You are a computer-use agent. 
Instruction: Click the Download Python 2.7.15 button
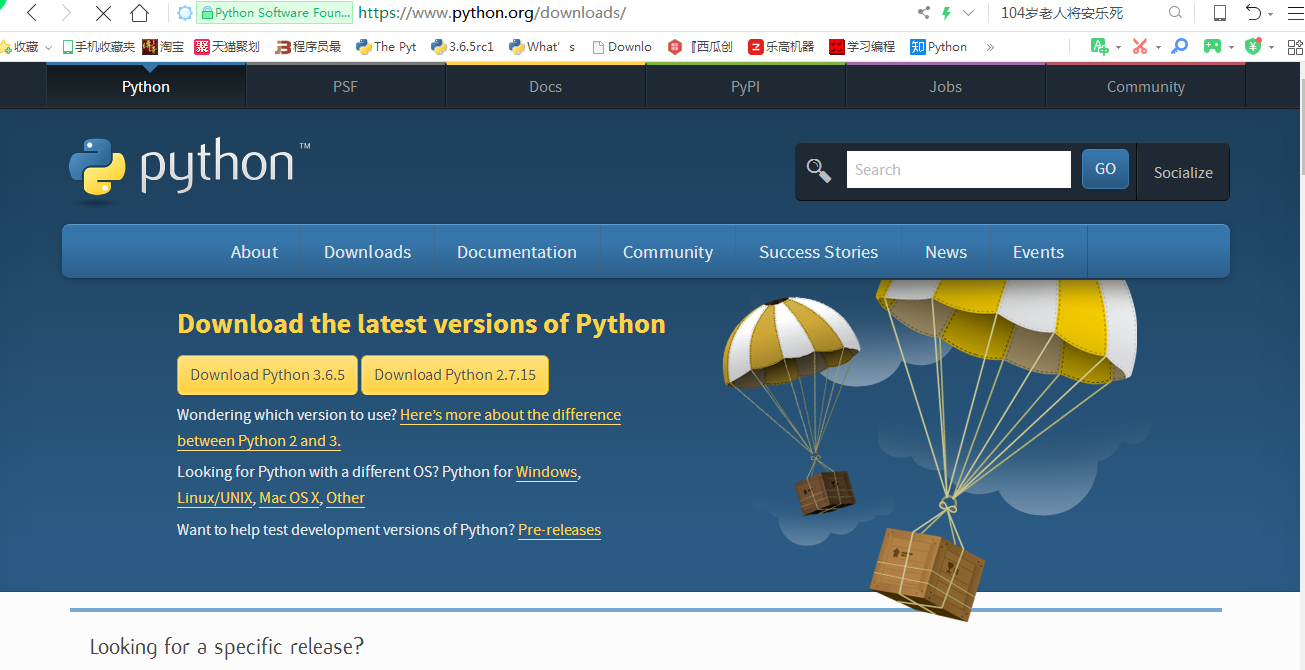tap(455, 375)
